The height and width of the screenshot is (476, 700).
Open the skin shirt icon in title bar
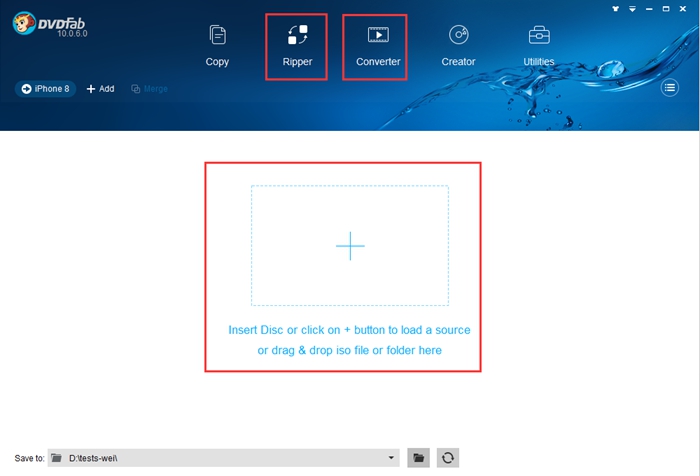[616, 8]
